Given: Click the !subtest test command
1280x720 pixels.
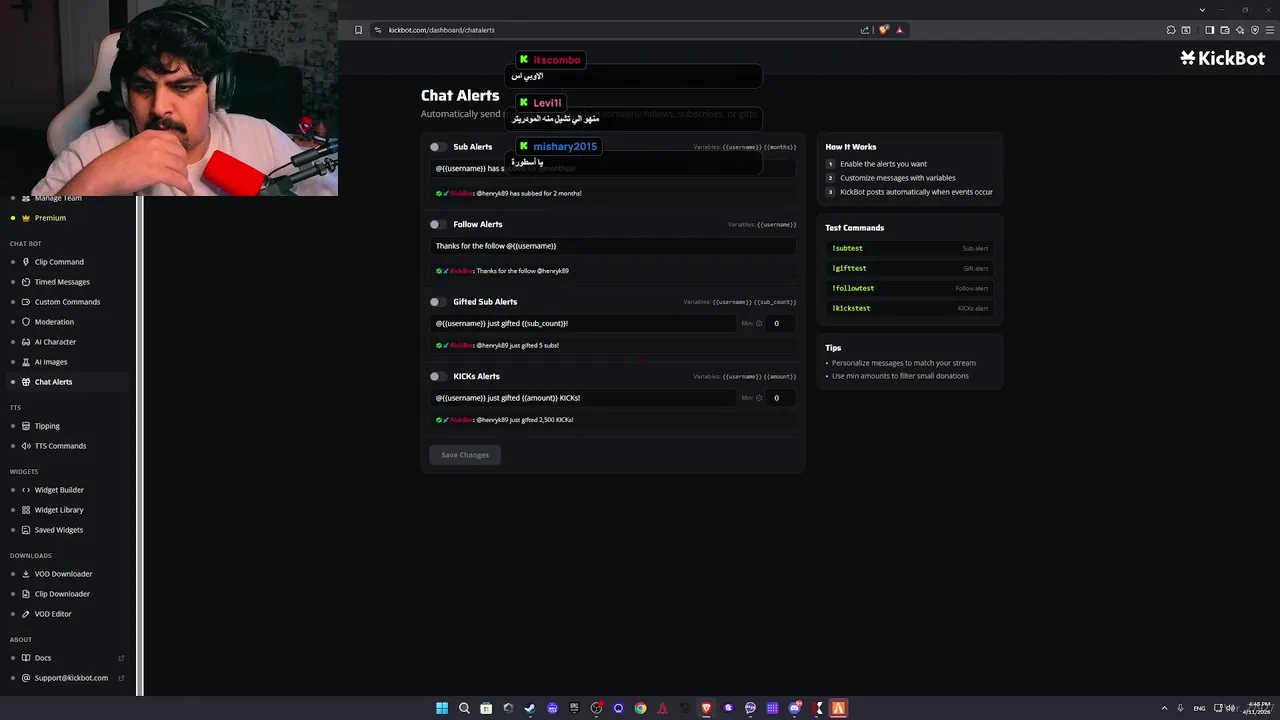Looking at the screenshot, I should 909,248.
